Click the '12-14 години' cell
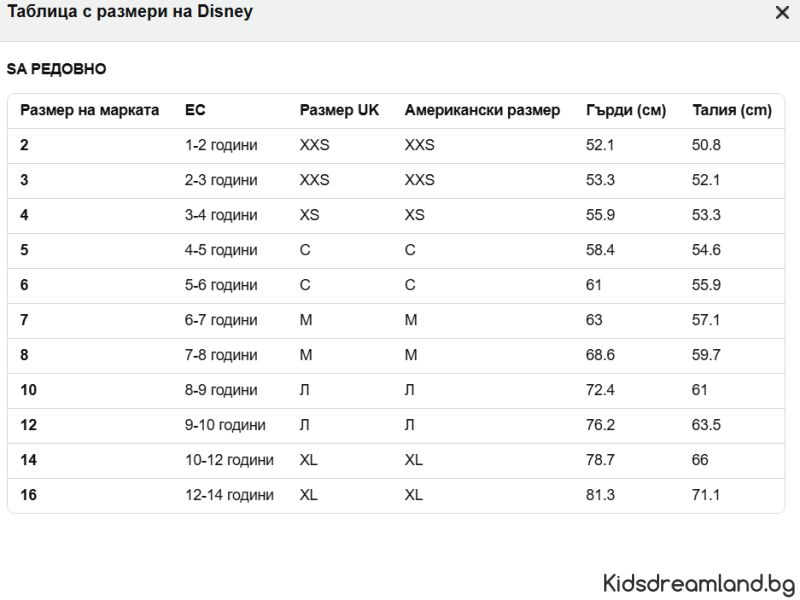The image size is (800, 600). point(229,495)
